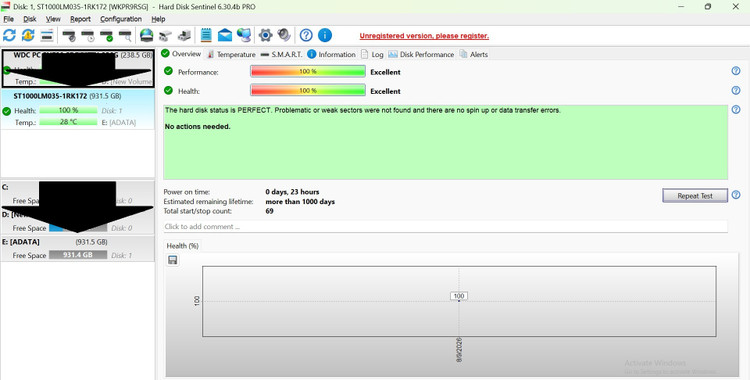Select the E: [ADATA] partition entry
This screenshot has height=380, width=750.
pos(77,248)
